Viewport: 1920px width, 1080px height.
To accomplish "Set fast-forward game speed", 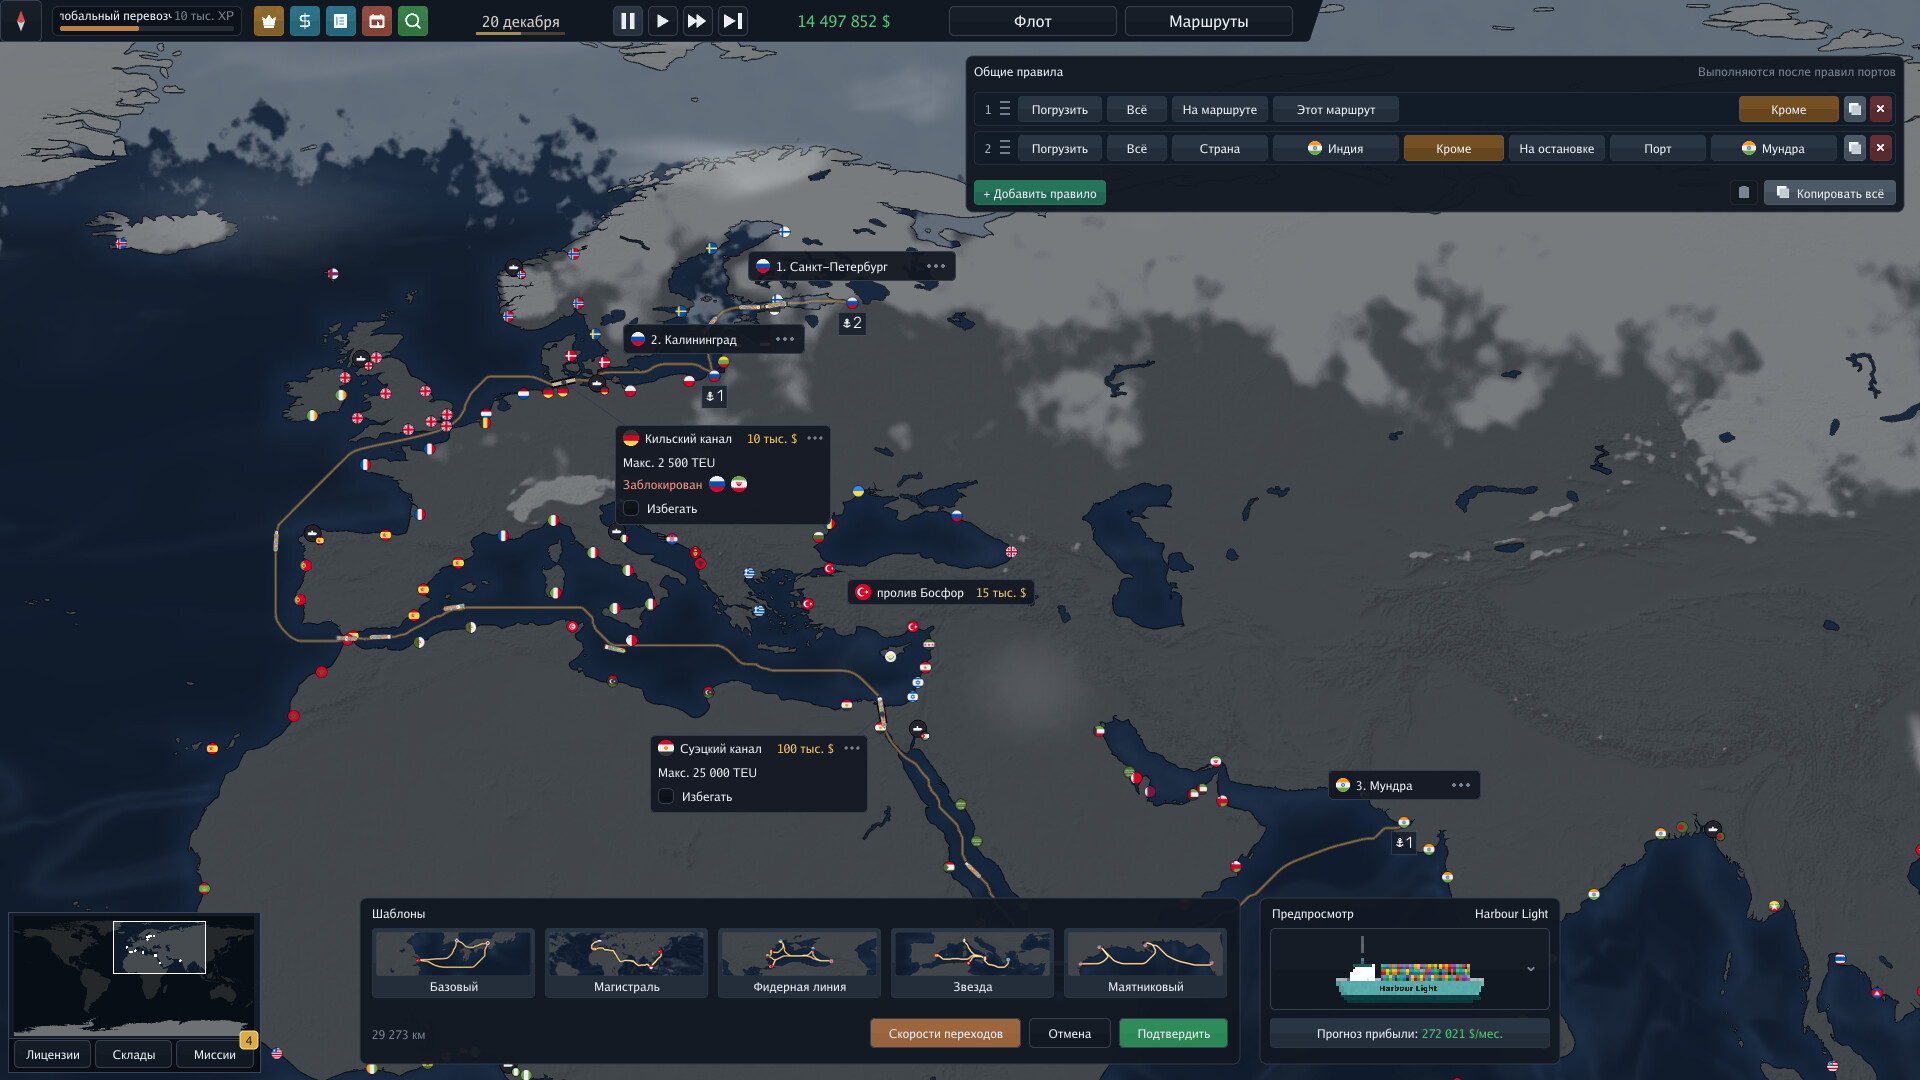I will pos(697,21).
